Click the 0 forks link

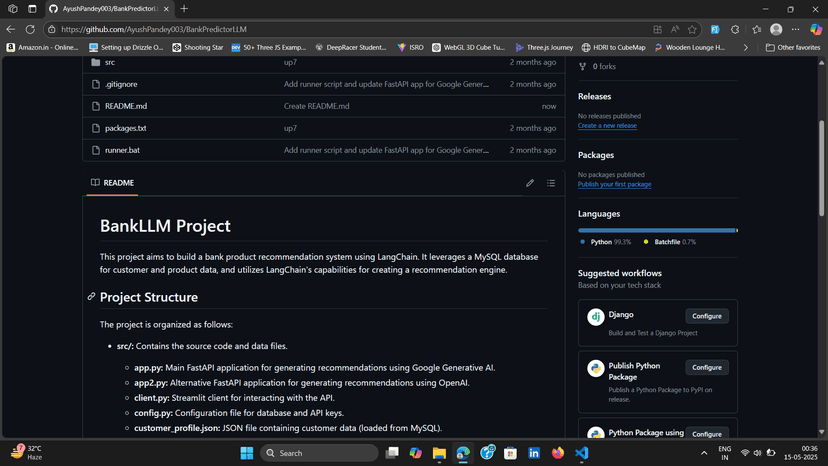click(597, 67)
